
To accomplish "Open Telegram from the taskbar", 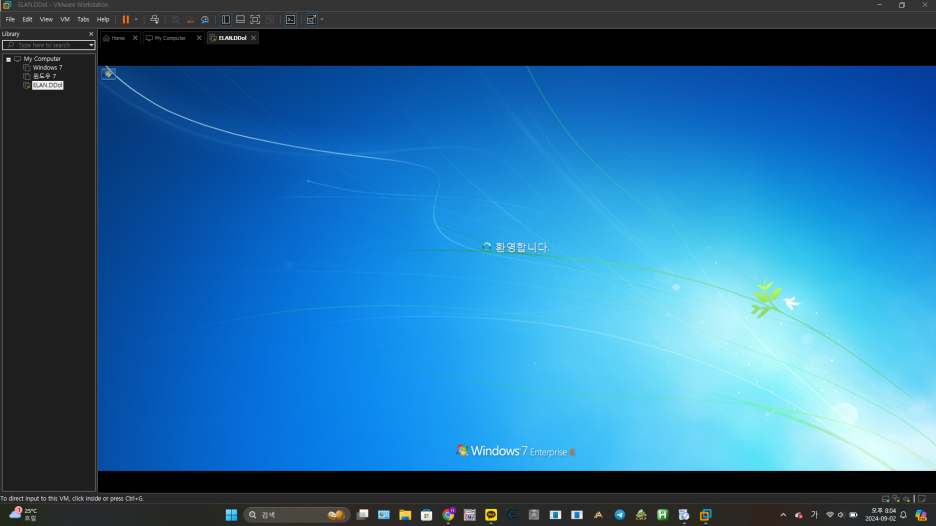I will pos(620,515).
